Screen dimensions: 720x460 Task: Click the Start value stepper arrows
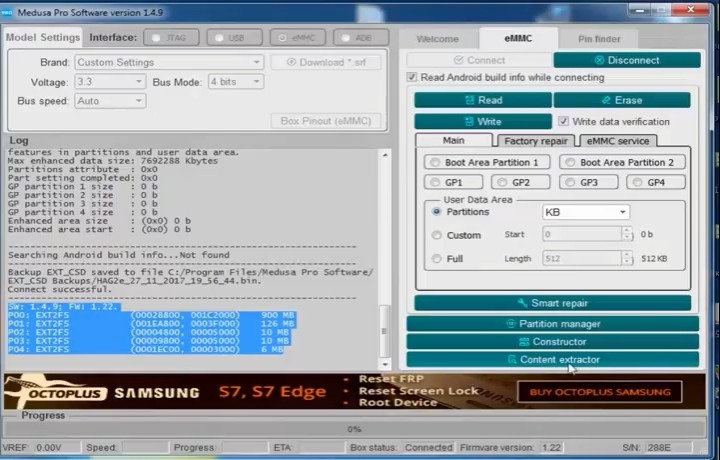[627, 234]
